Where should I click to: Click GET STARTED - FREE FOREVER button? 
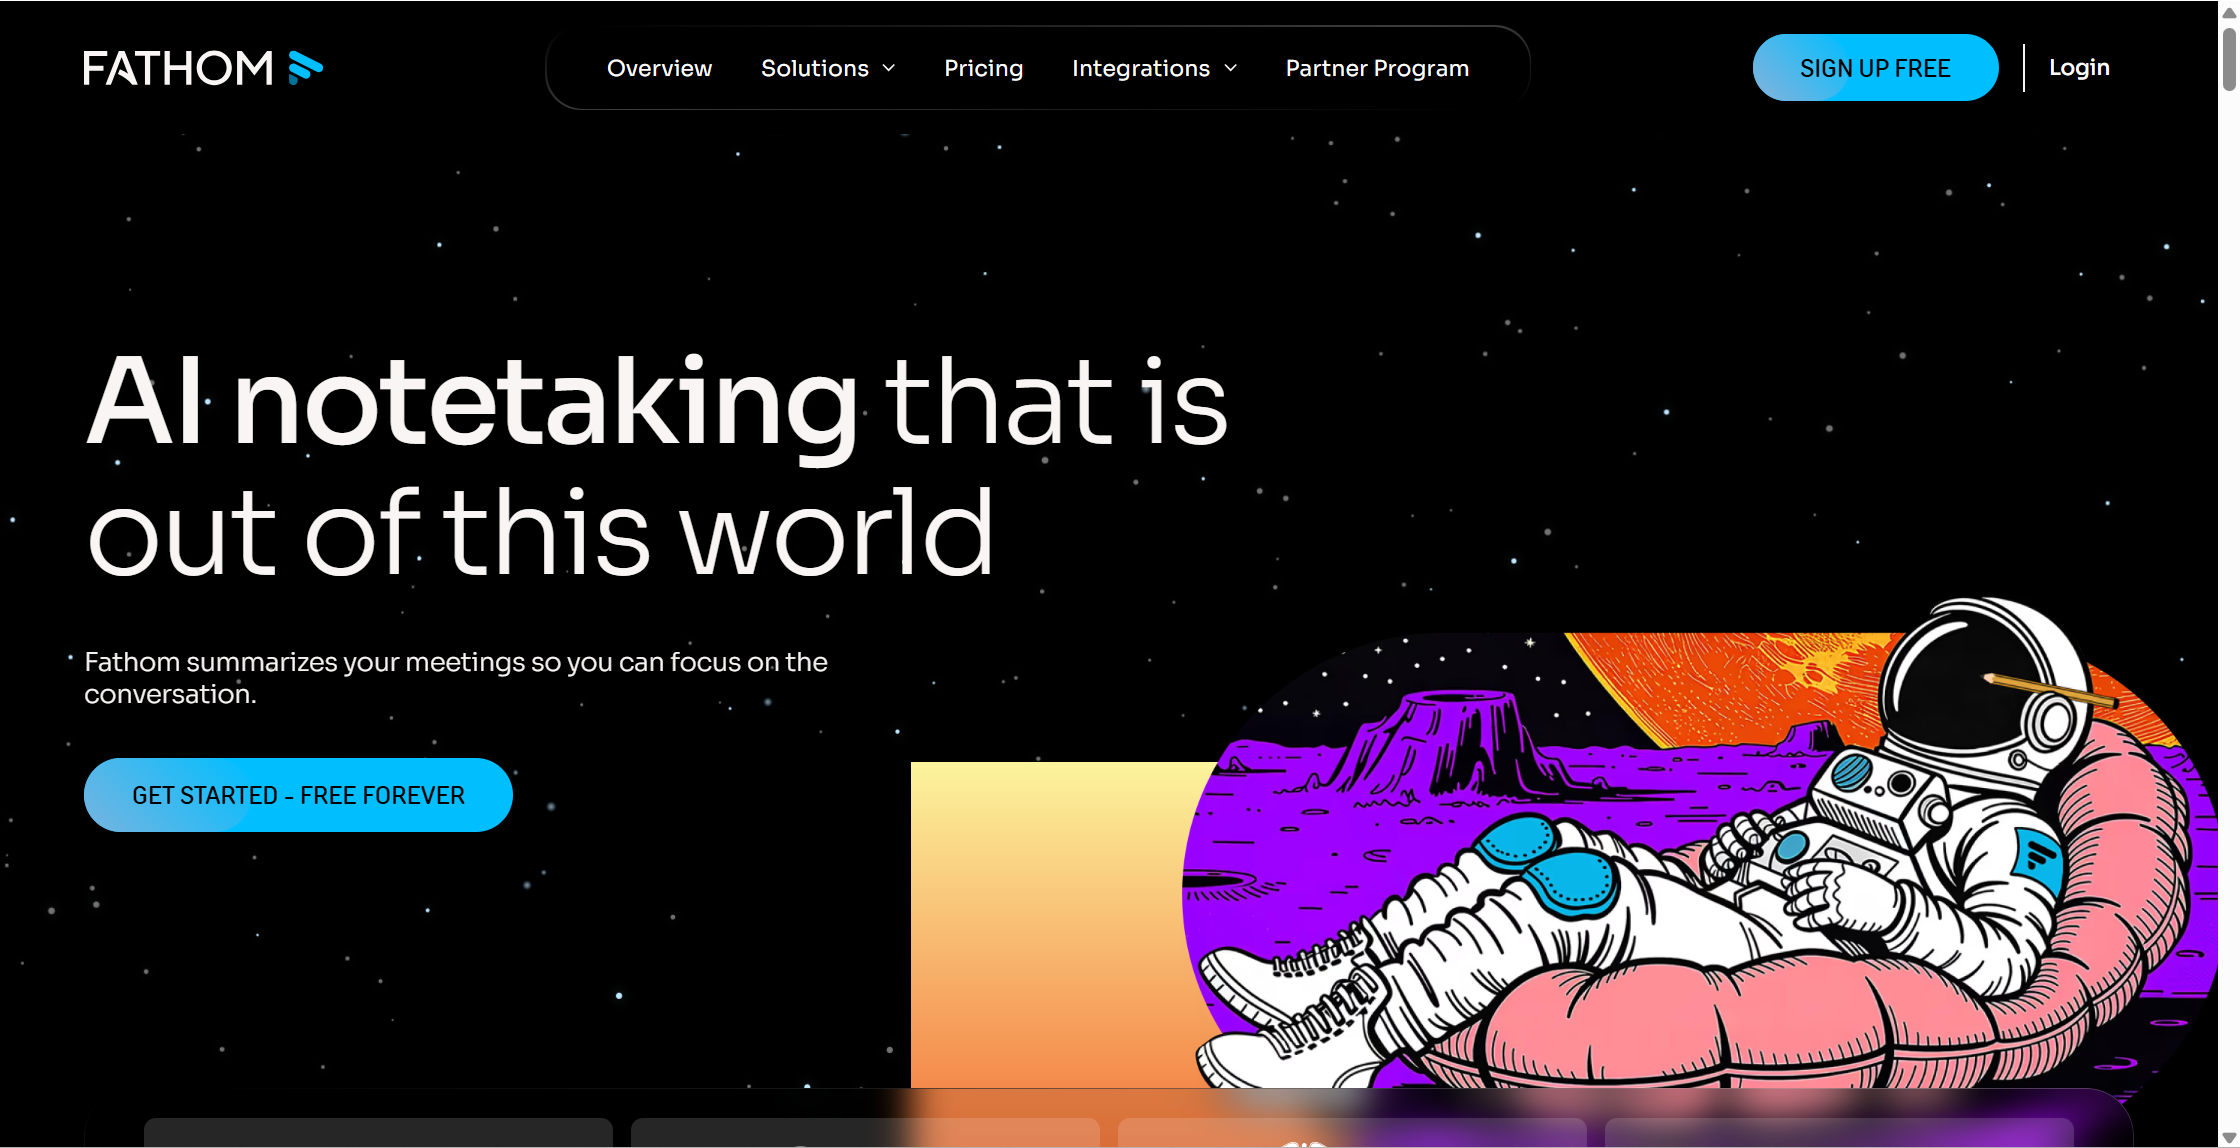[x=298, y=795]
